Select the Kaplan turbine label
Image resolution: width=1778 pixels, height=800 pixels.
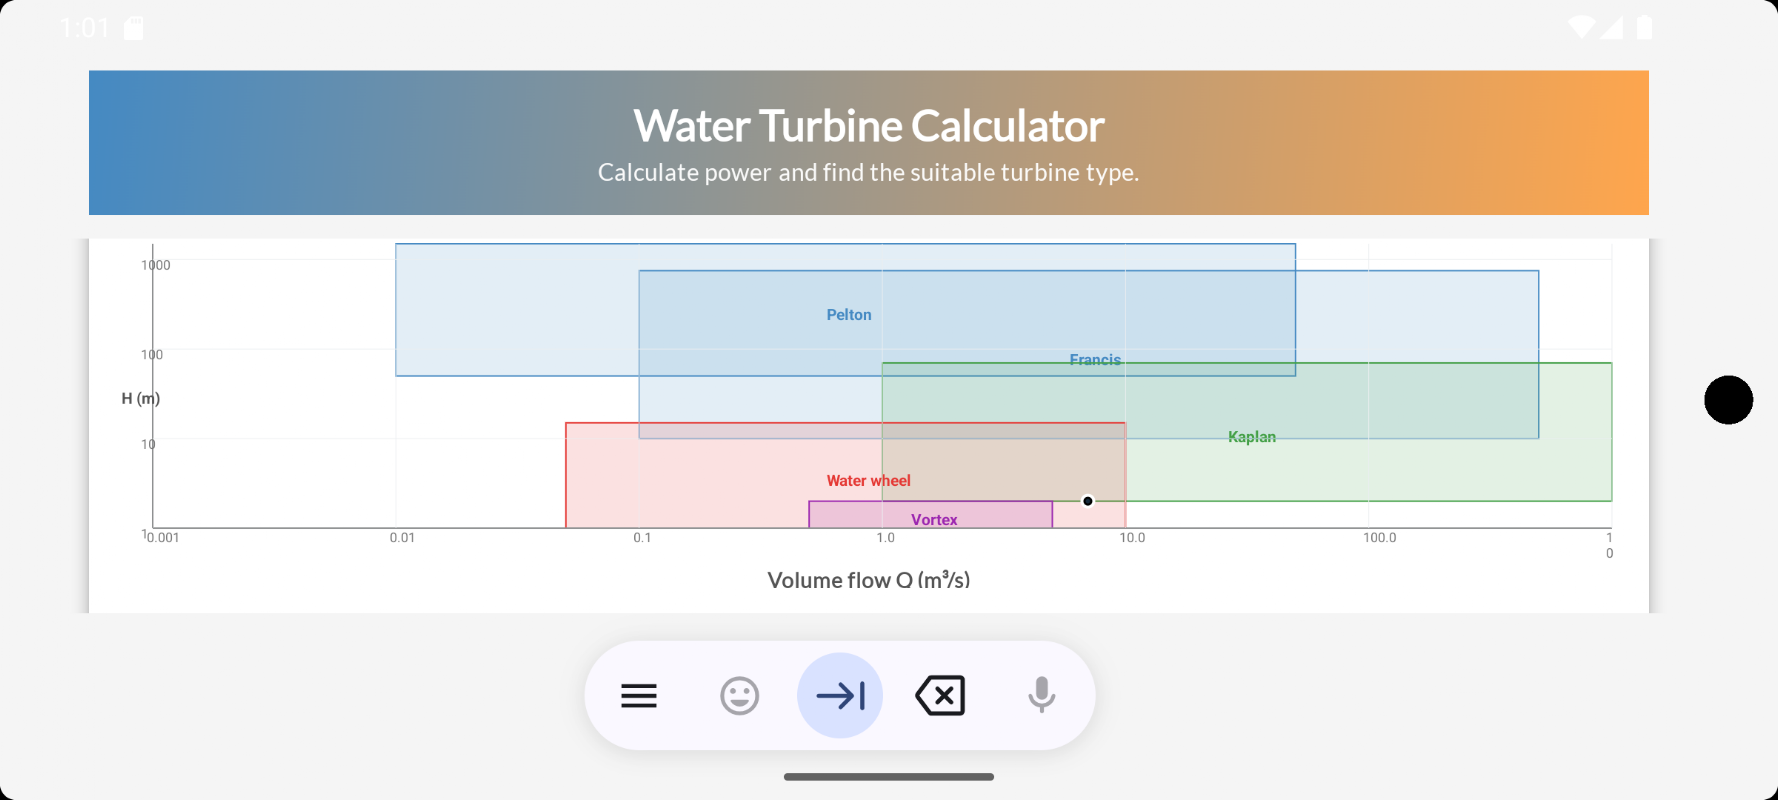(1252, 437)
